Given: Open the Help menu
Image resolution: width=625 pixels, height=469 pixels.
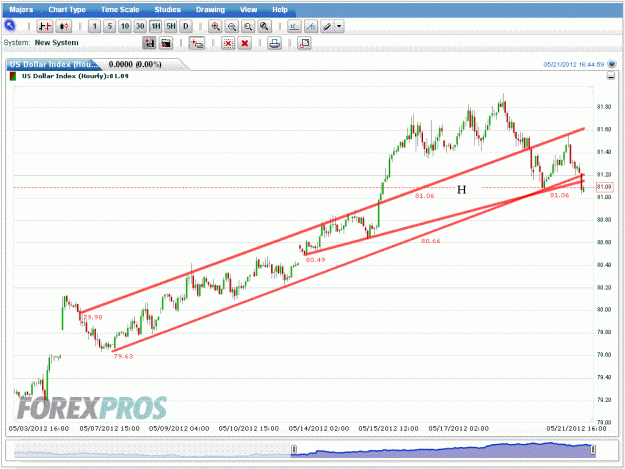Looking at the screenshot, I should click(x=280, y=10).
